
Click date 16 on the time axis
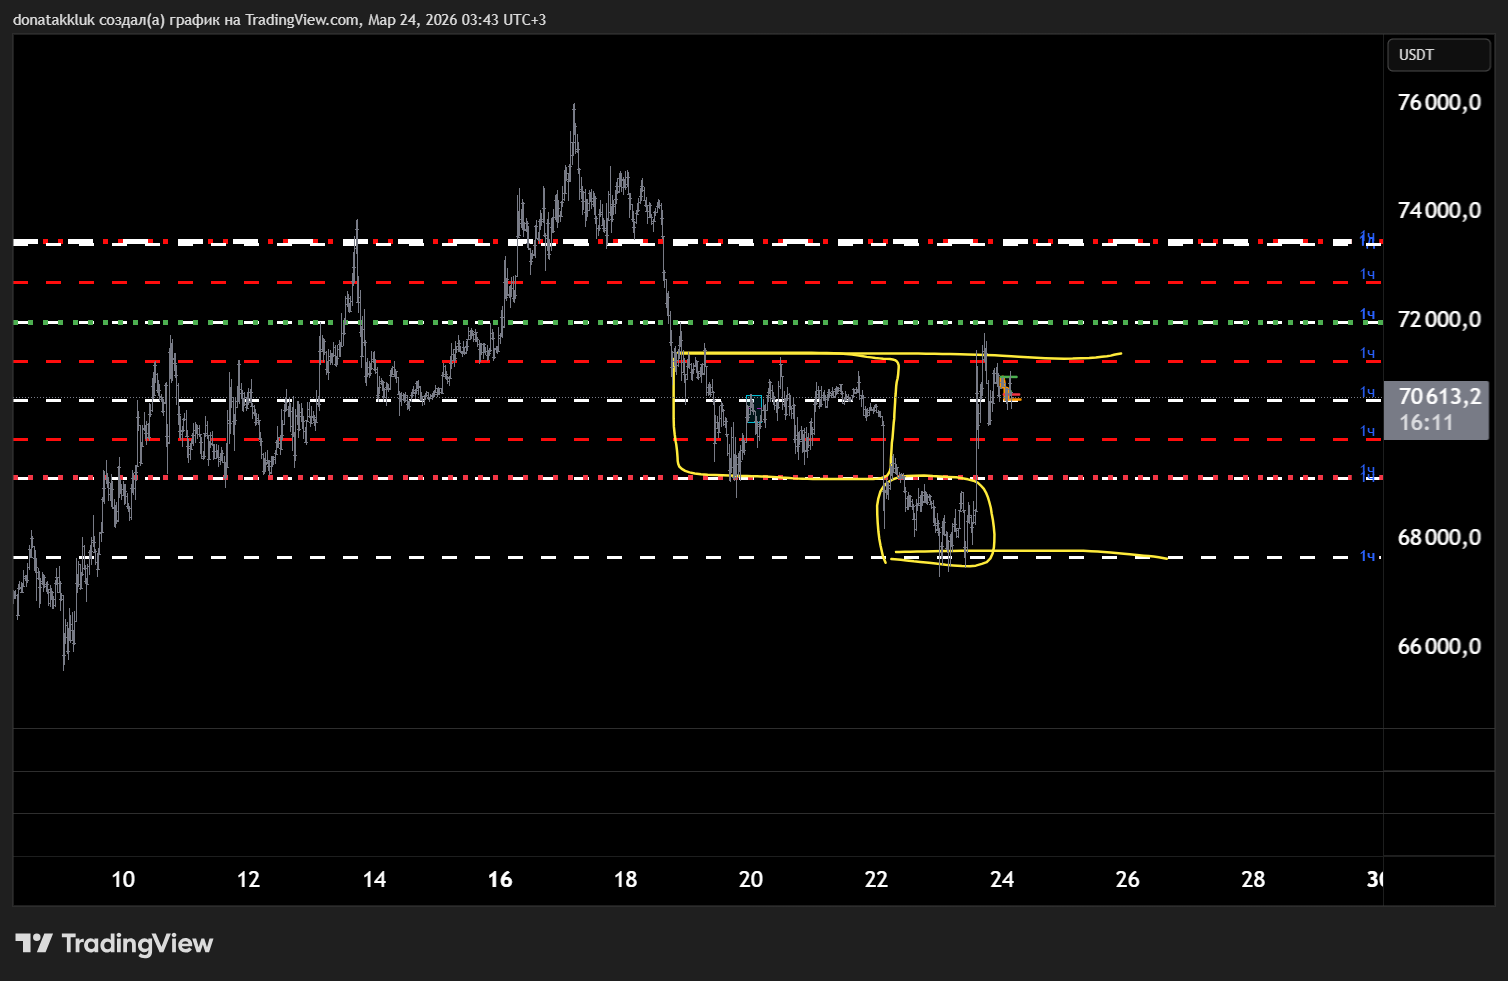tap(500, 879)
